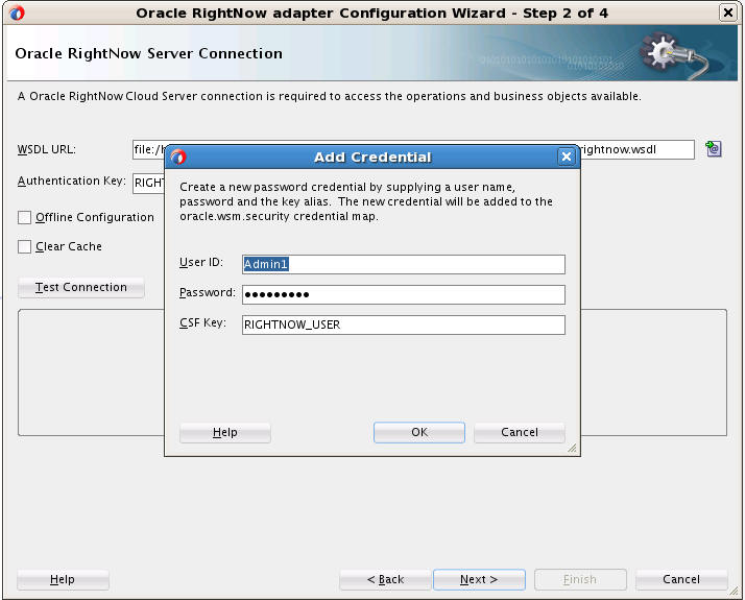Image resolution: width=745 pixels, height=600 pixels.
Task: Close the Add Credential dialog
Action: (566, 157)
